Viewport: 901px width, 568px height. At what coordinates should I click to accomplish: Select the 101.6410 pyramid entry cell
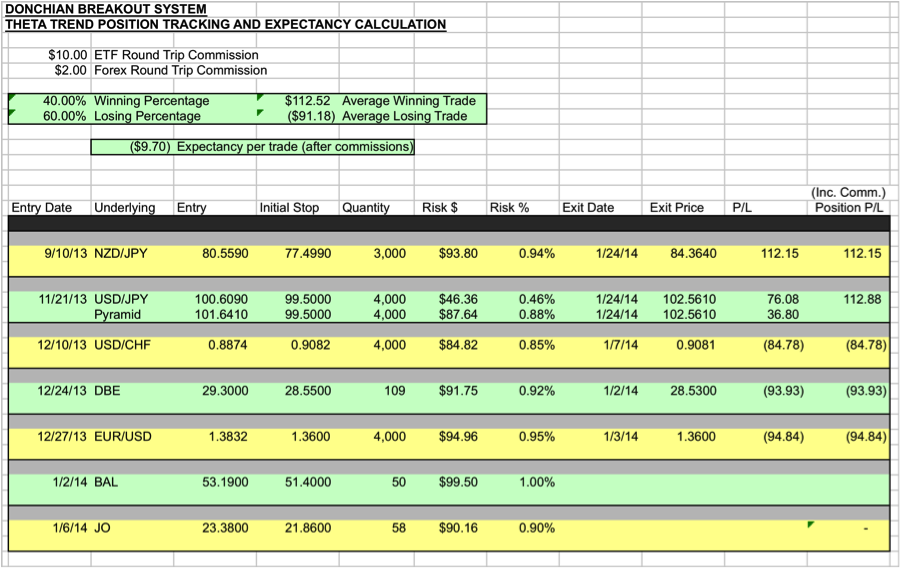(221, 314)
